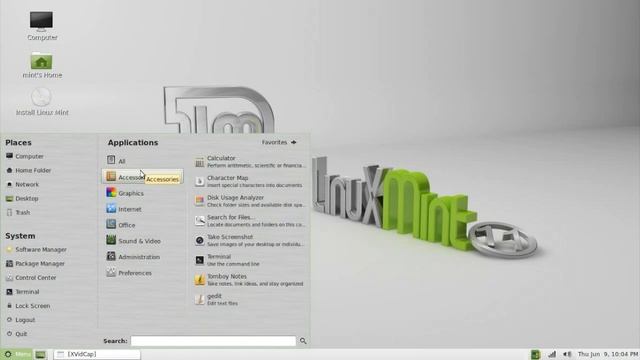Viewport: 640px width, 360px height.
Task: Launch Character Map
Action: click(x=249, y=181)
